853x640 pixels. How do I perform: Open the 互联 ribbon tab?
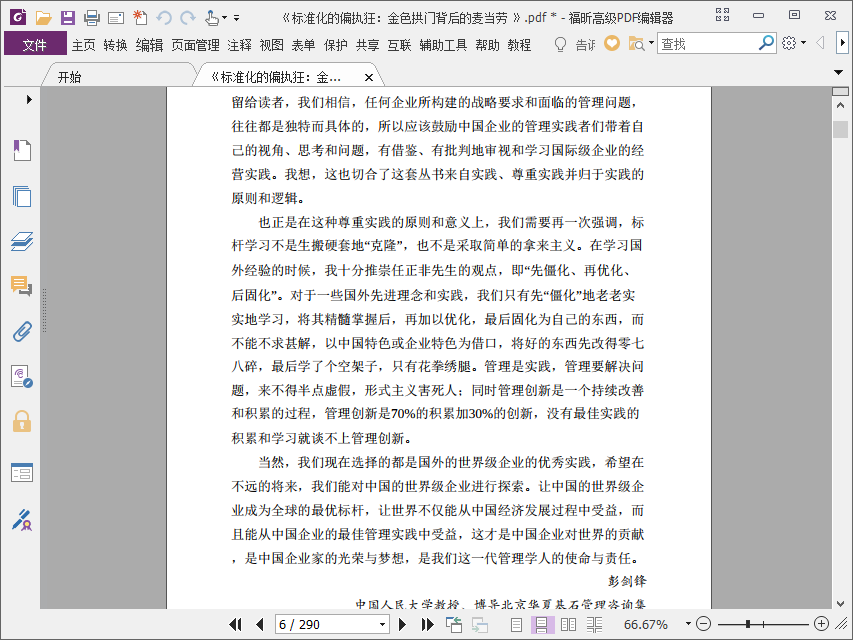click(399, 45)
